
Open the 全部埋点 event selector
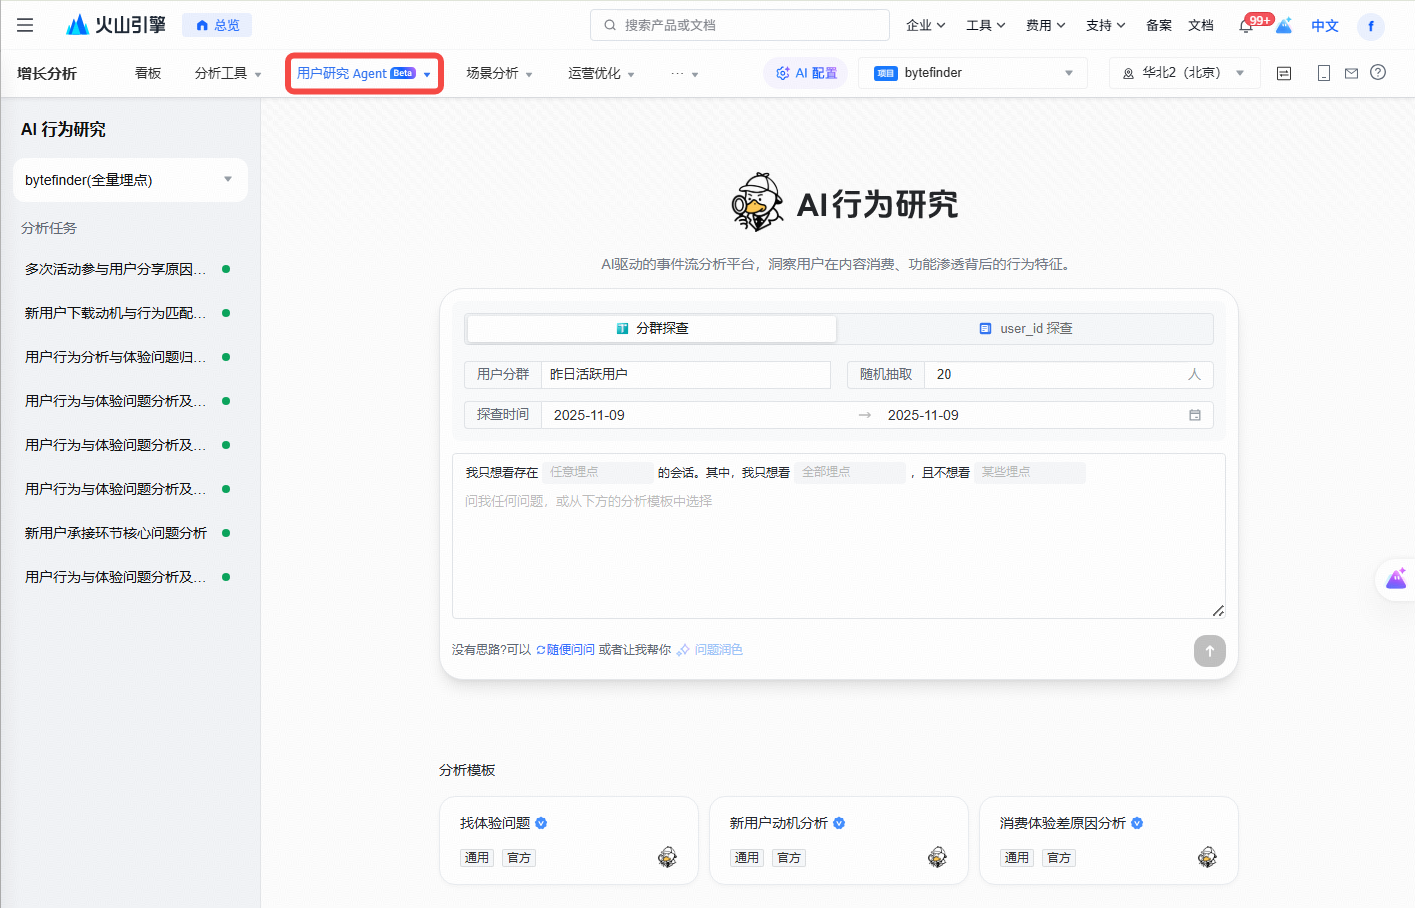(850, 472)
